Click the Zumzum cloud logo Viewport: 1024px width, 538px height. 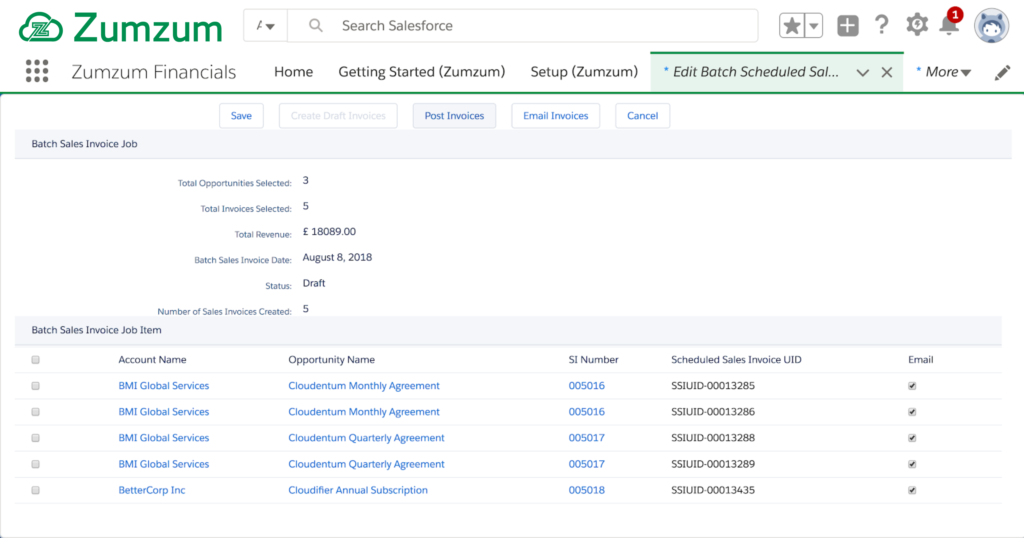pos(40,27)
